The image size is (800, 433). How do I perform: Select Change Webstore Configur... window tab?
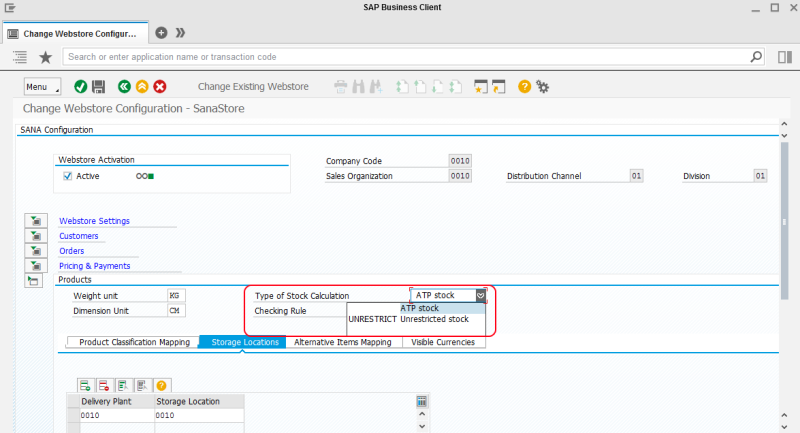tap(76, 34)
